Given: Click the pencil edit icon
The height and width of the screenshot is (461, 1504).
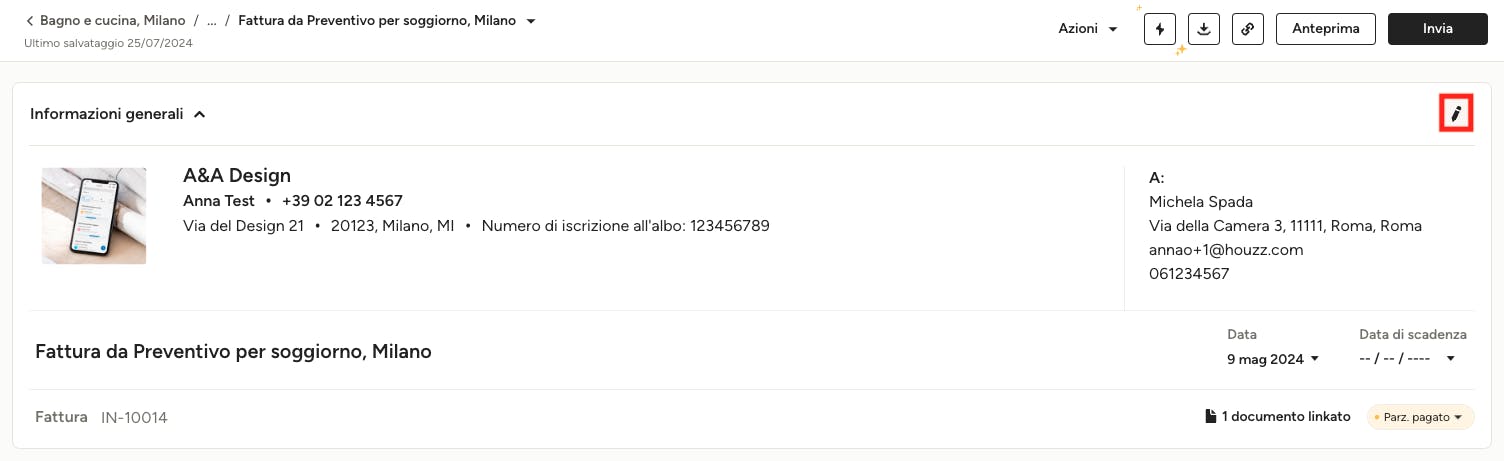Looking at the screenshot, I should (x=1455, y=114).
